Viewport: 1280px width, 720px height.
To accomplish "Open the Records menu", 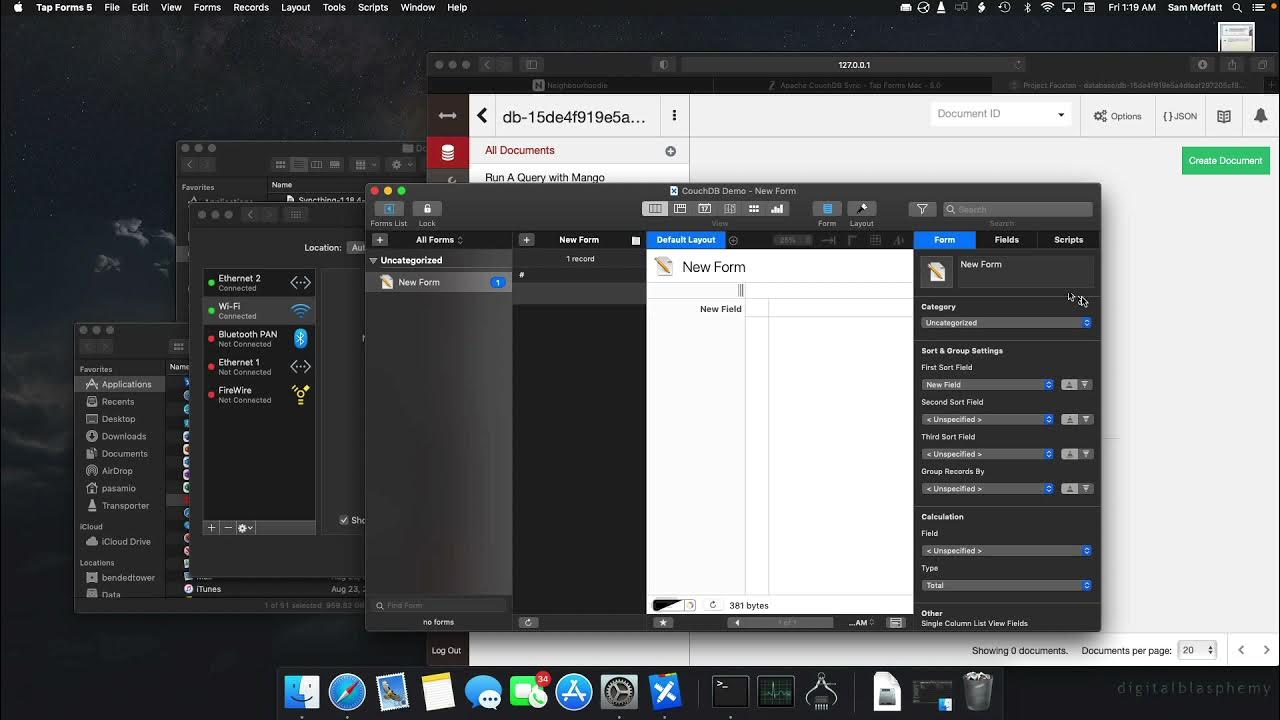I will pos(251,7).
